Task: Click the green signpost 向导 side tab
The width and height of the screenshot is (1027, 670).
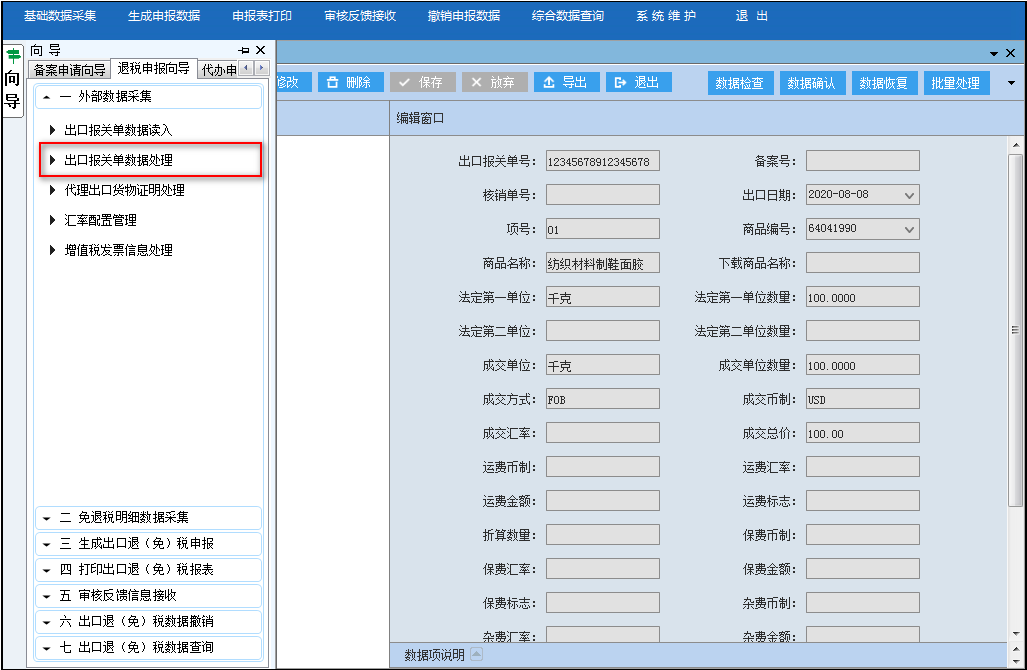Action: coord(13,80)
